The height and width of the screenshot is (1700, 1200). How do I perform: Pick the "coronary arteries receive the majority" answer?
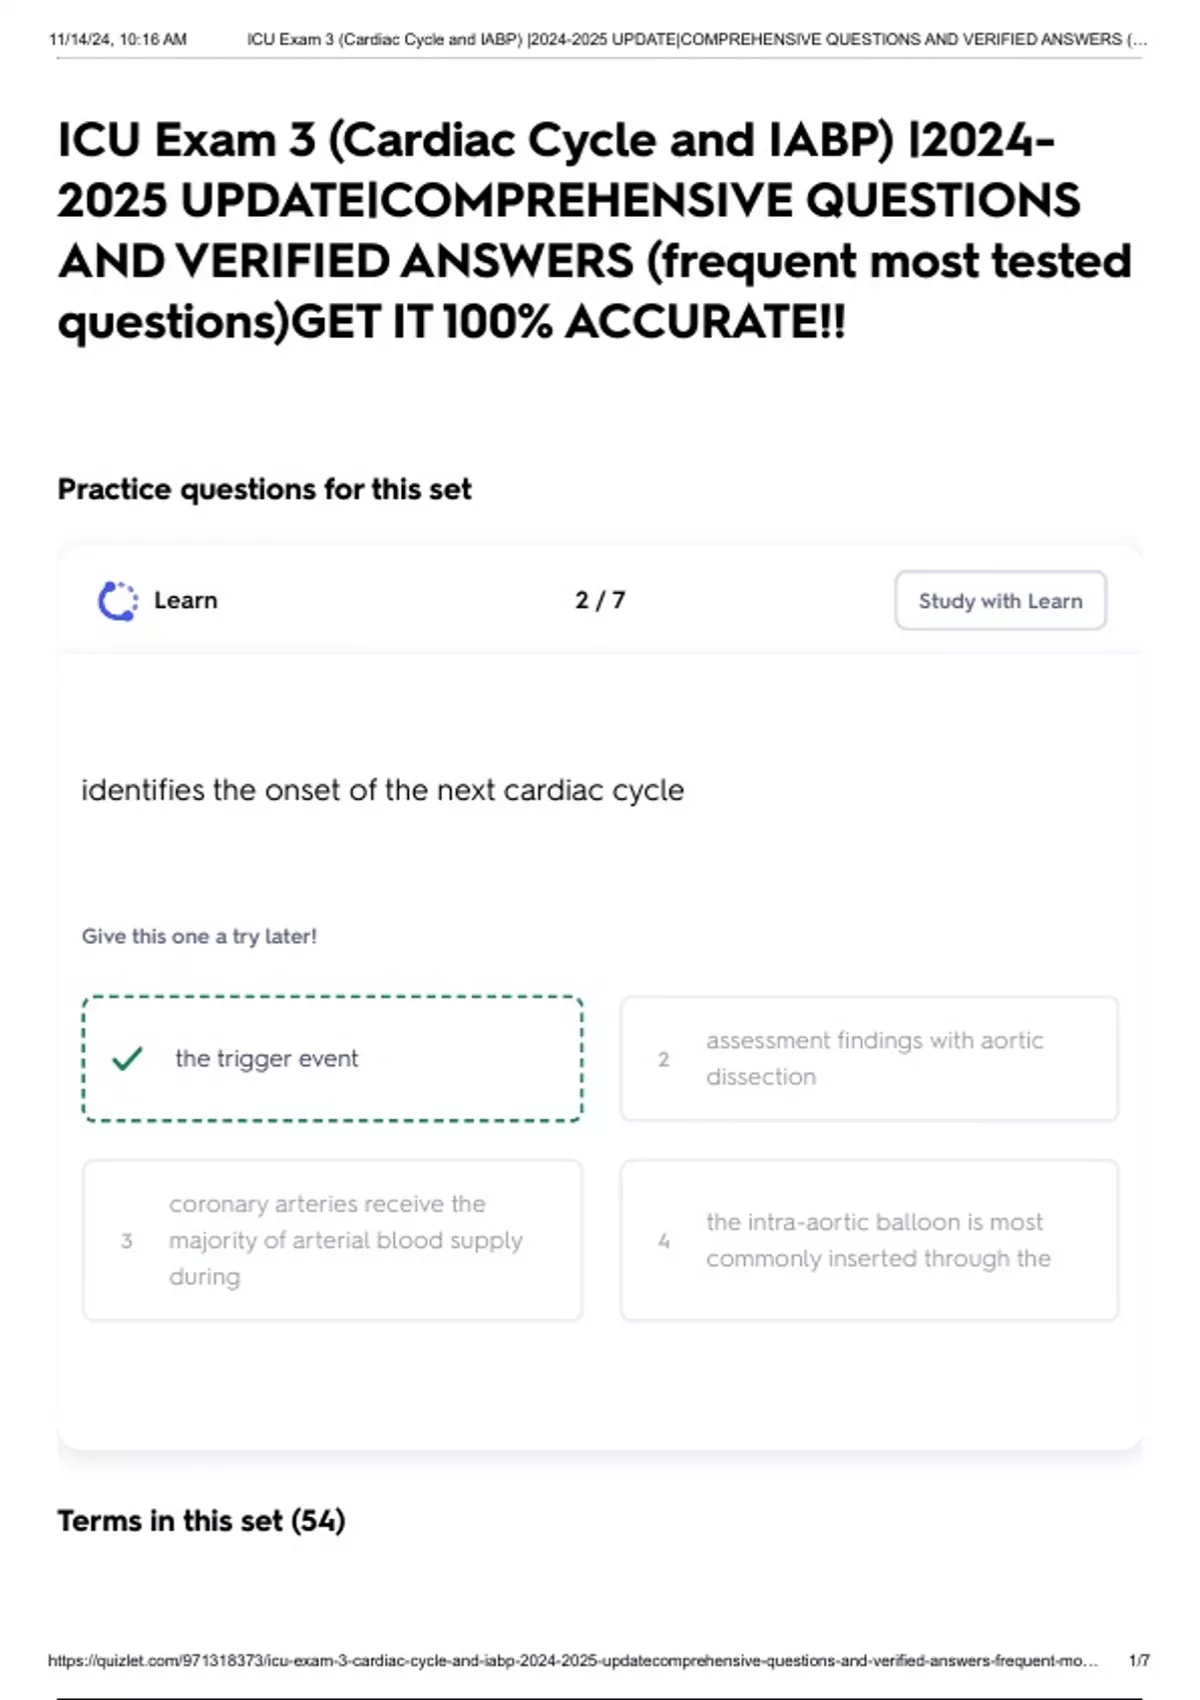[x=345, y=1240]
